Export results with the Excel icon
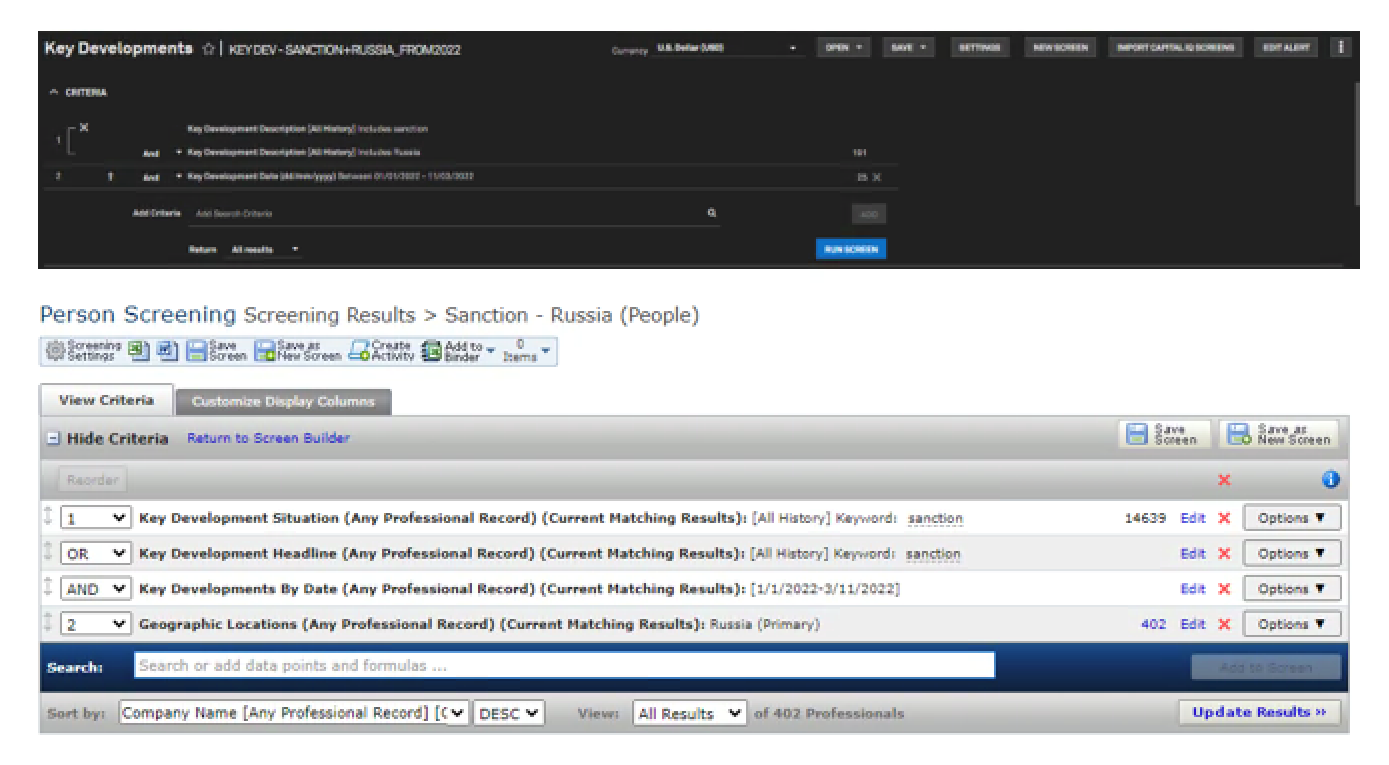Viewport: 1389px width, 765px height. click(x=138, y=351)
